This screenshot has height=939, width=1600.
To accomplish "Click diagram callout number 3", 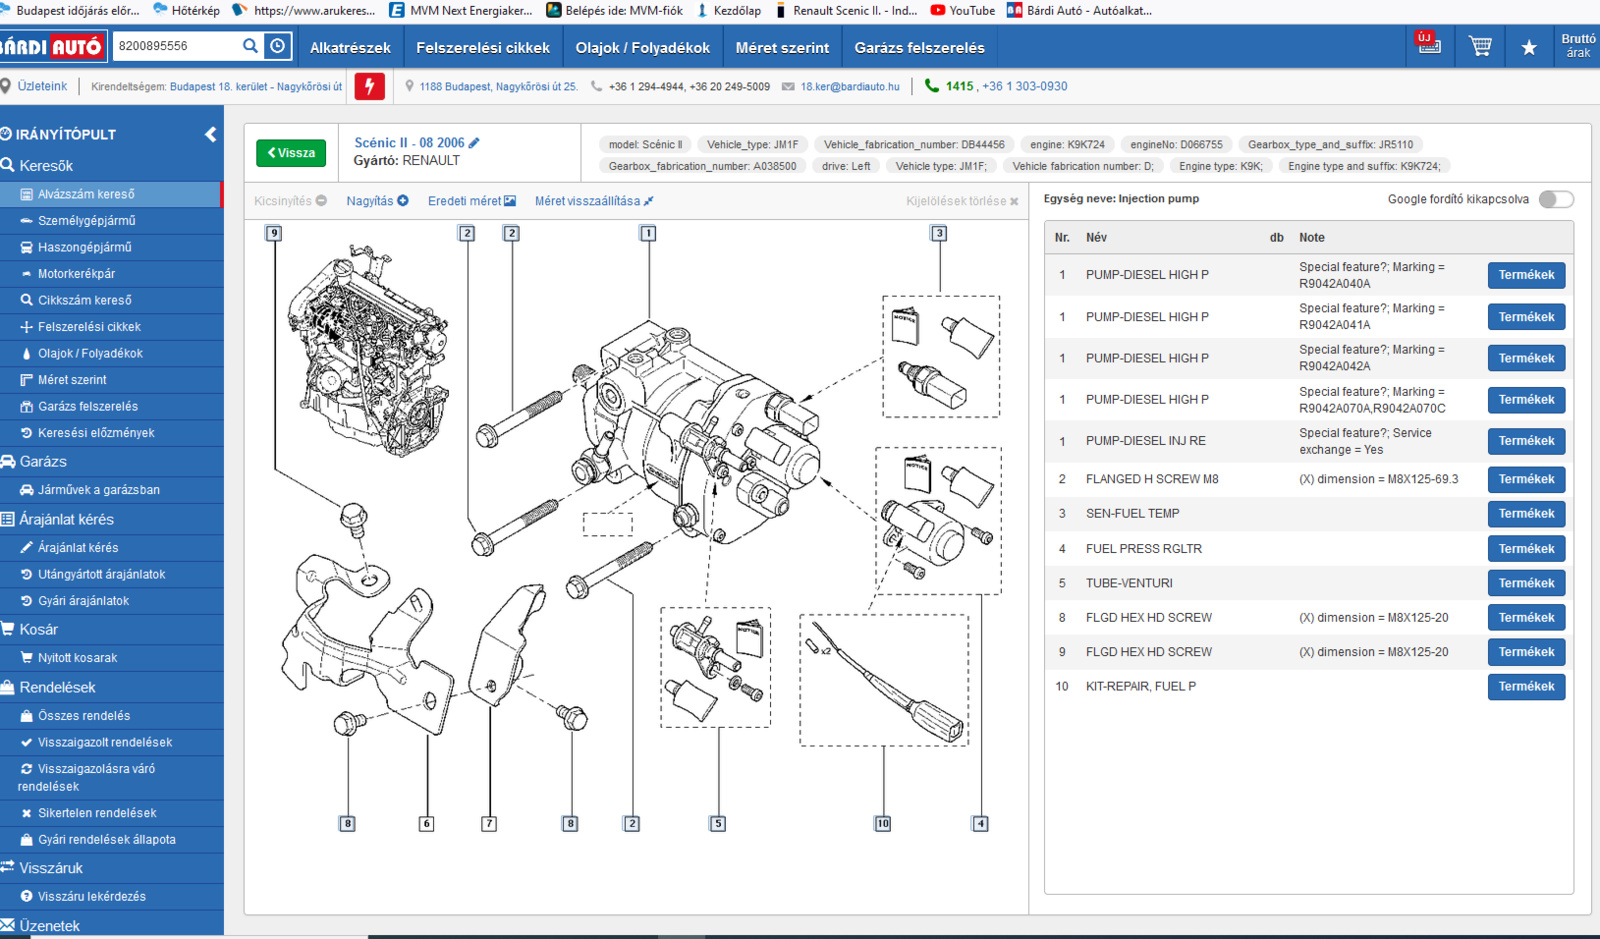I will pos(938,233).
